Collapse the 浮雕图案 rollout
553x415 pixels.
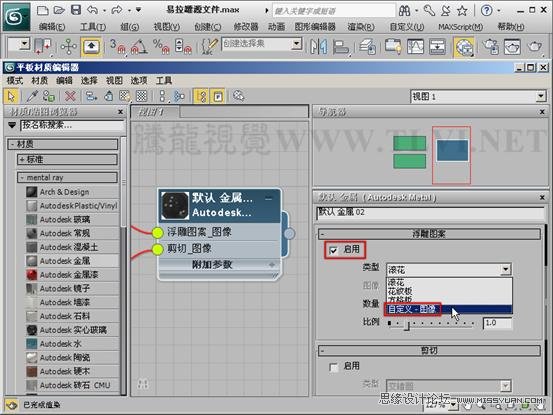[x=429, y=234]
